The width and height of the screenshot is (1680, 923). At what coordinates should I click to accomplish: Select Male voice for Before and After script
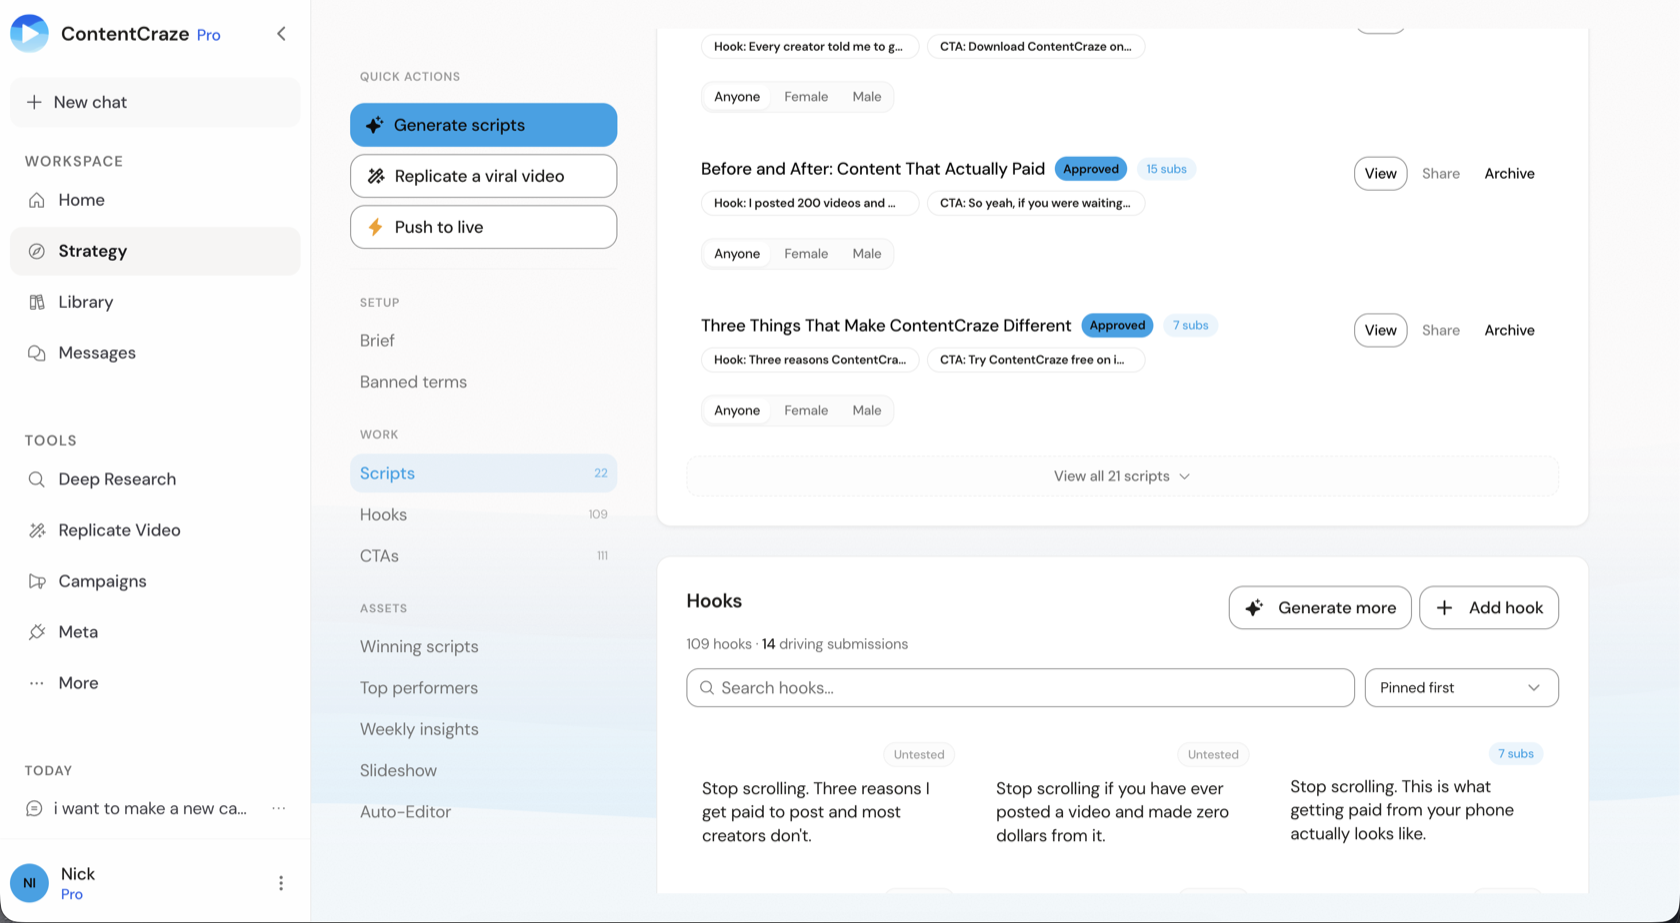(x=867, y=254)
